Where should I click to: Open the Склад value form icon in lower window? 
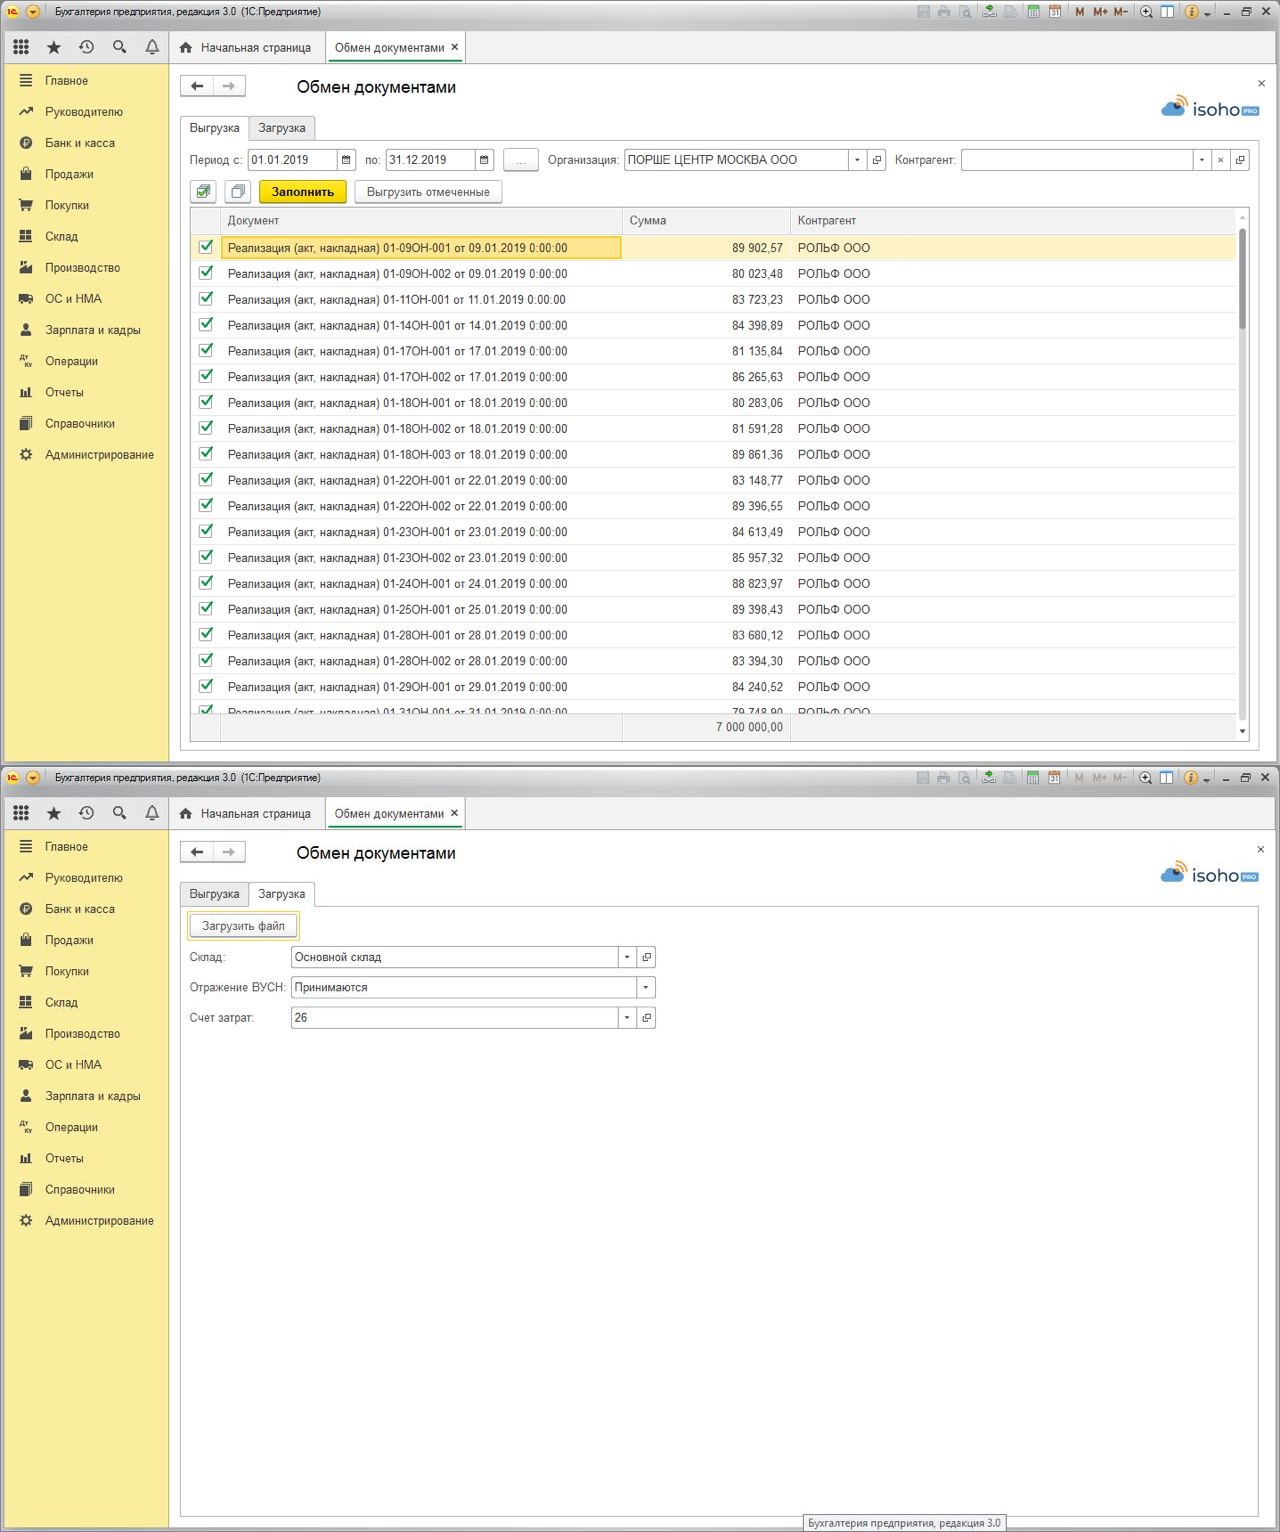tap(646, 957)
